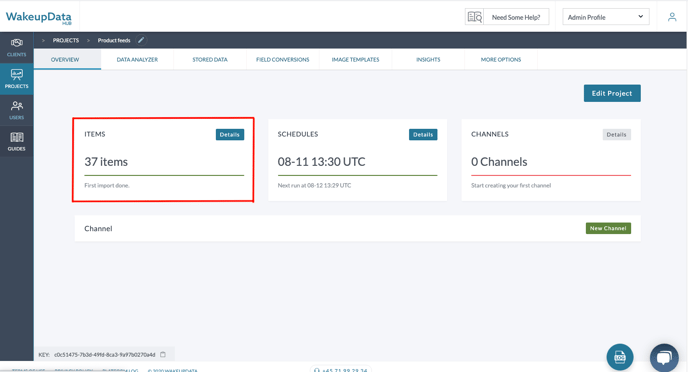Open the round log file button

tap(620, 357)
